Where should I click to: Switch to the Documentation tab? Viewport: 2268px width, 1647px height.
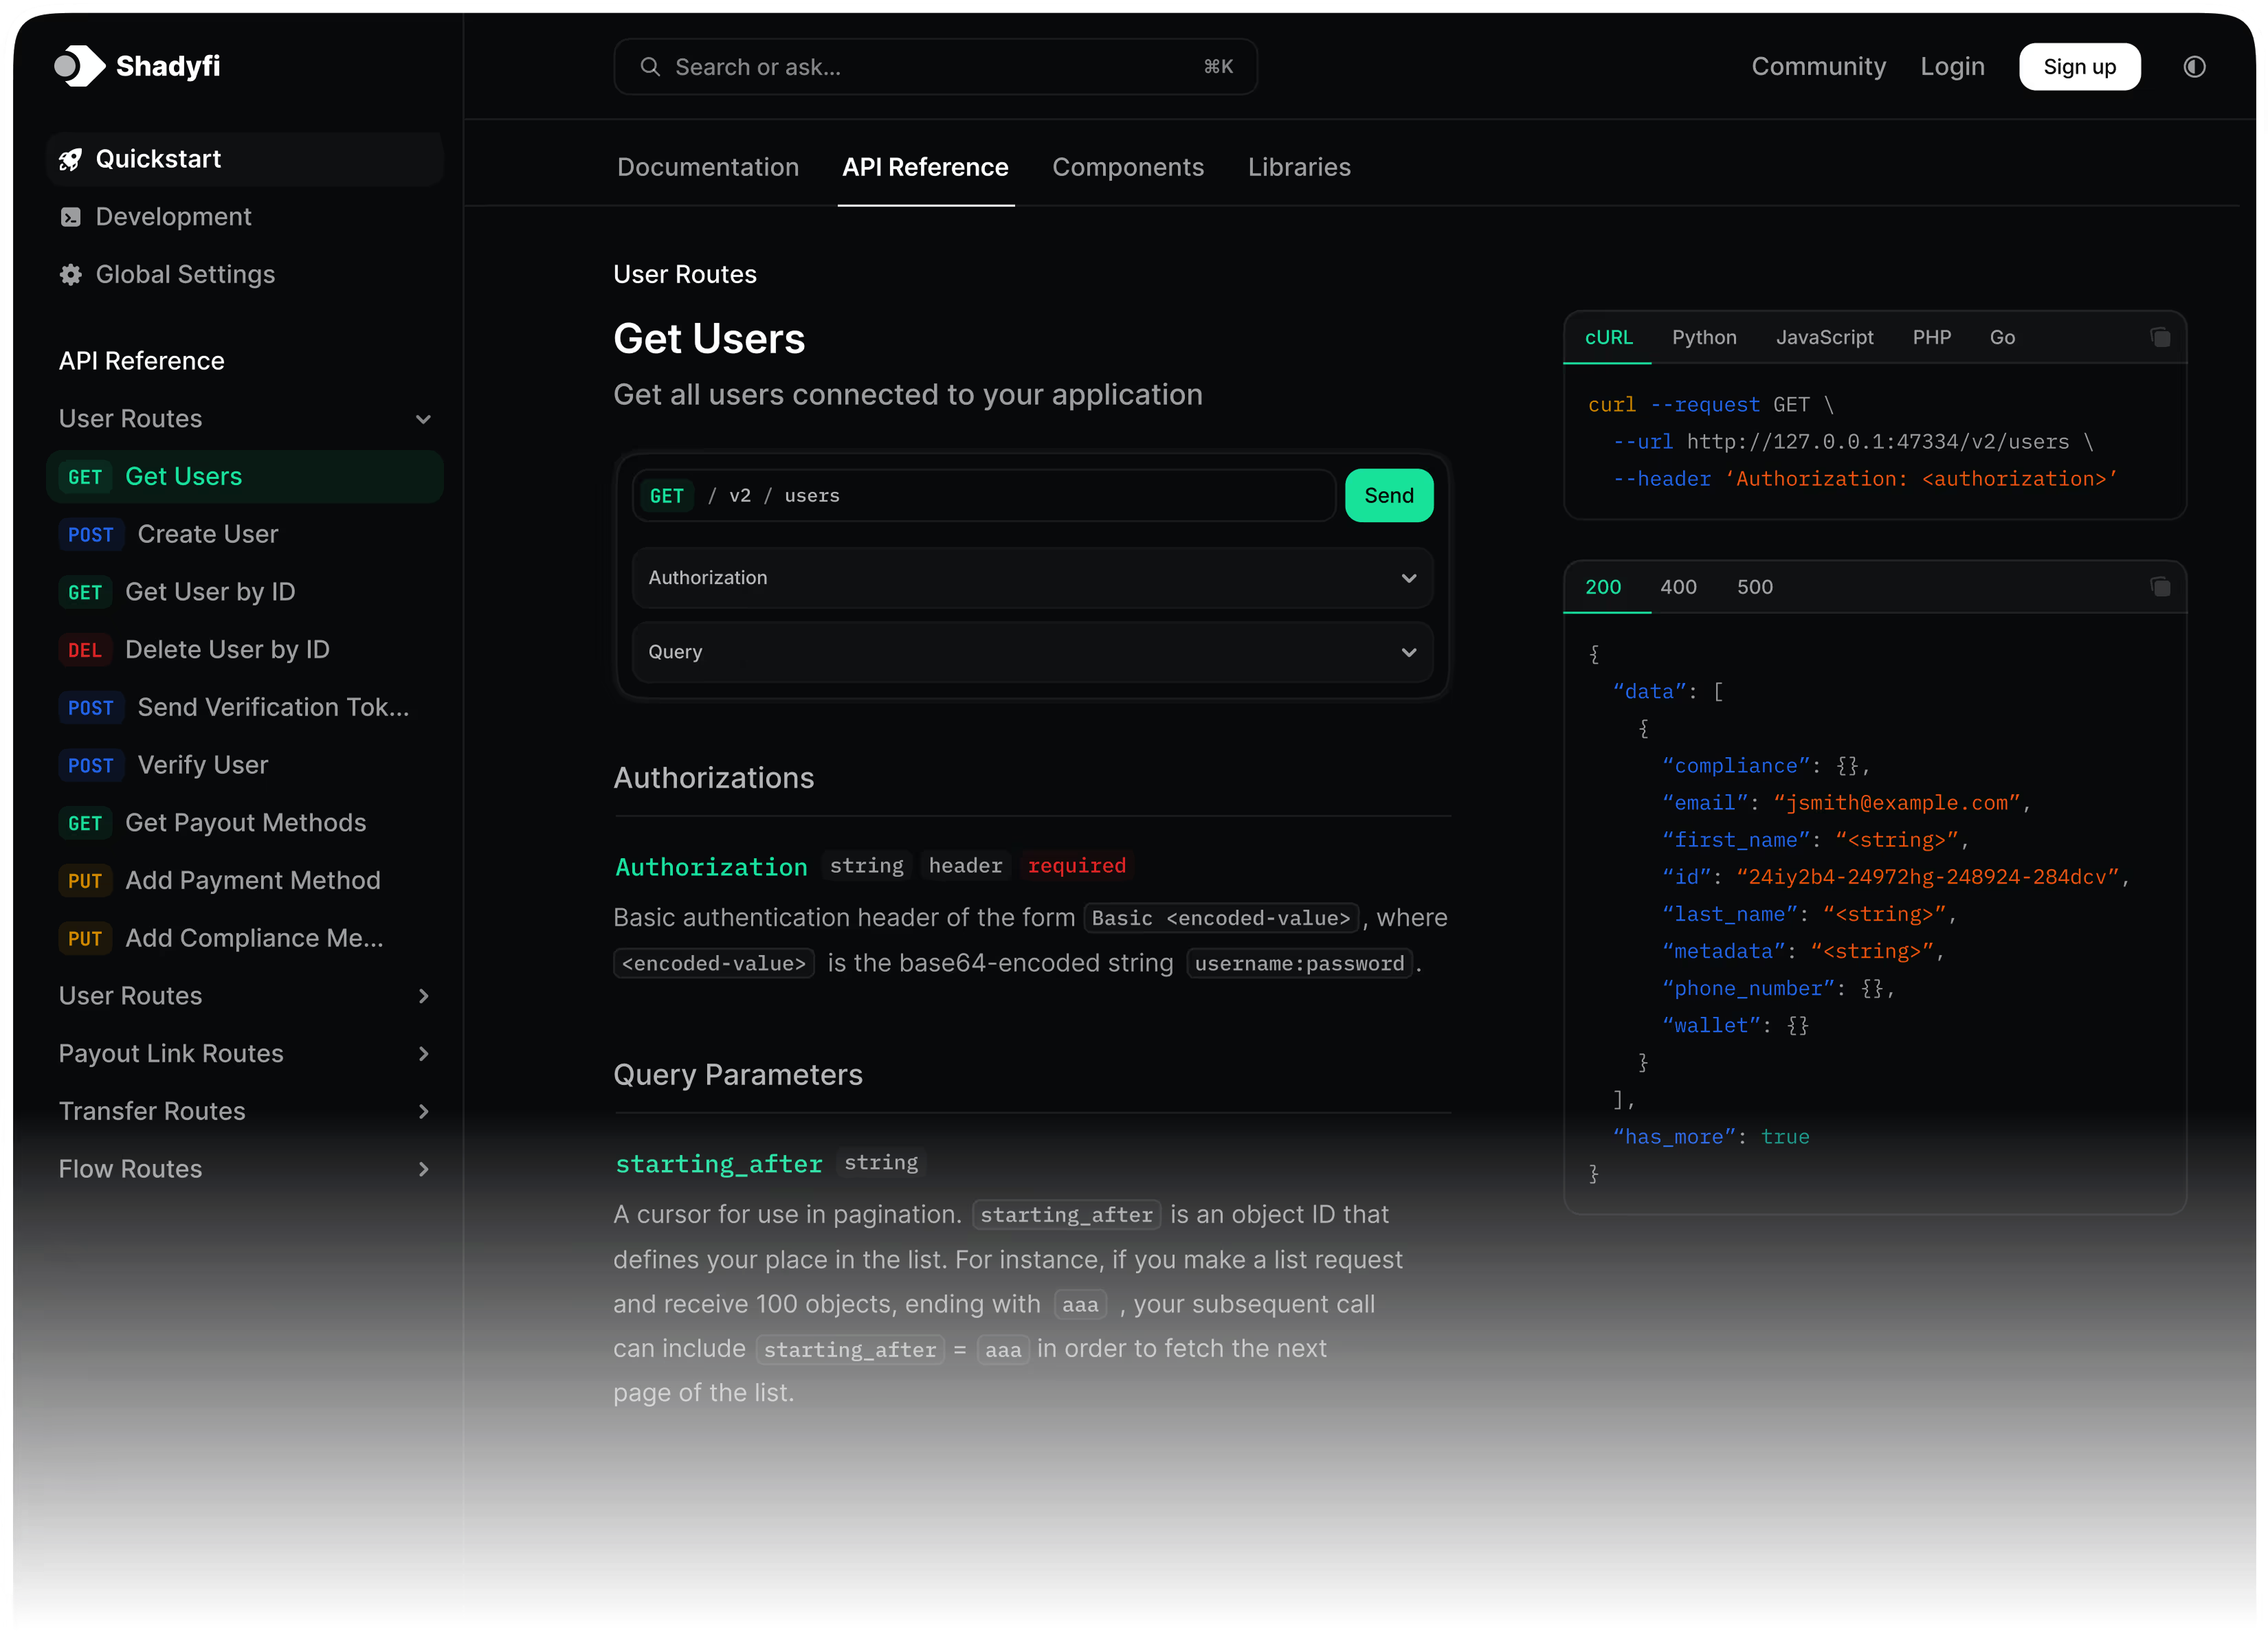coord(708,167)
